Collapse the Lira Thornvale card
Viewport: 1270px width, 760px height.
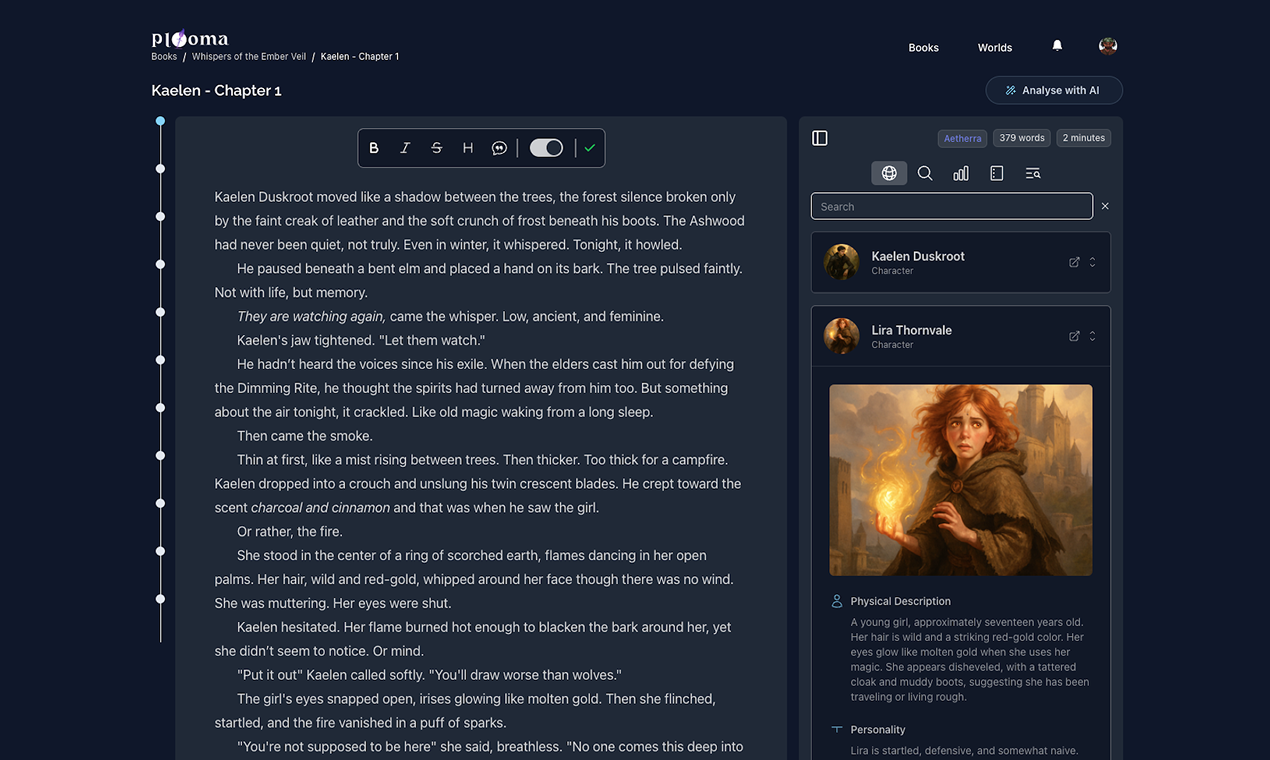coord(1092,336)
